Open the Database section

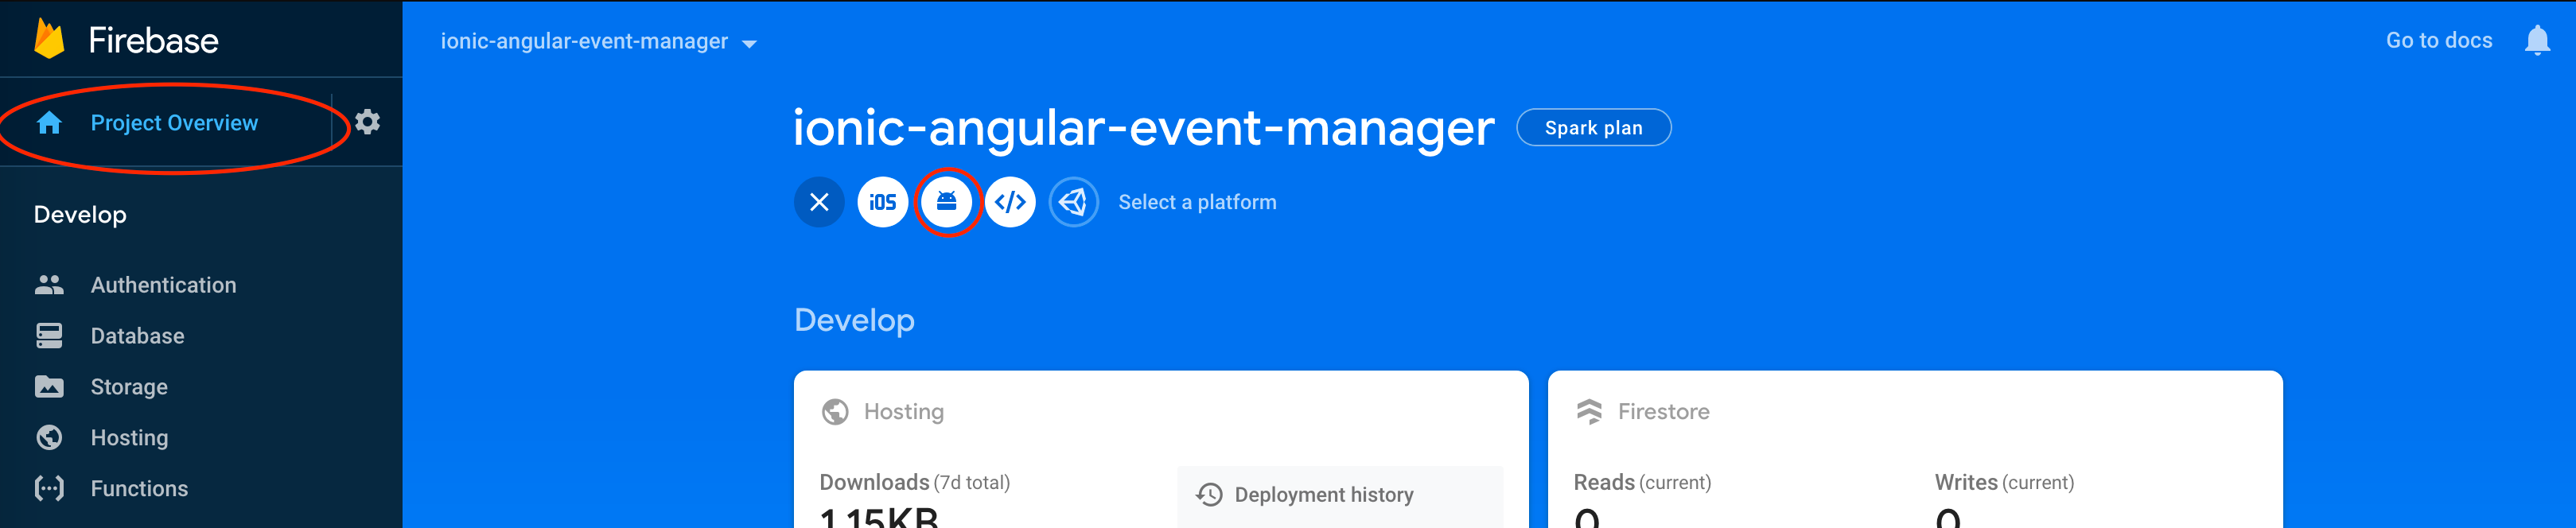click(x=137, y=335)
